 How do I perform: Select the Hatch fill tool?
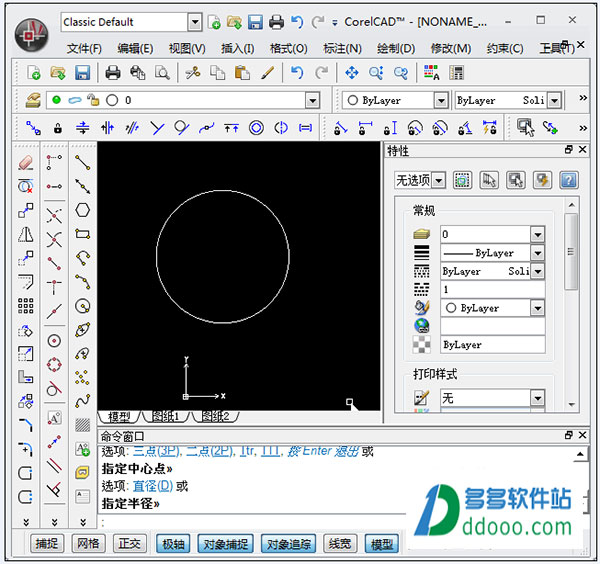(82, 425)
